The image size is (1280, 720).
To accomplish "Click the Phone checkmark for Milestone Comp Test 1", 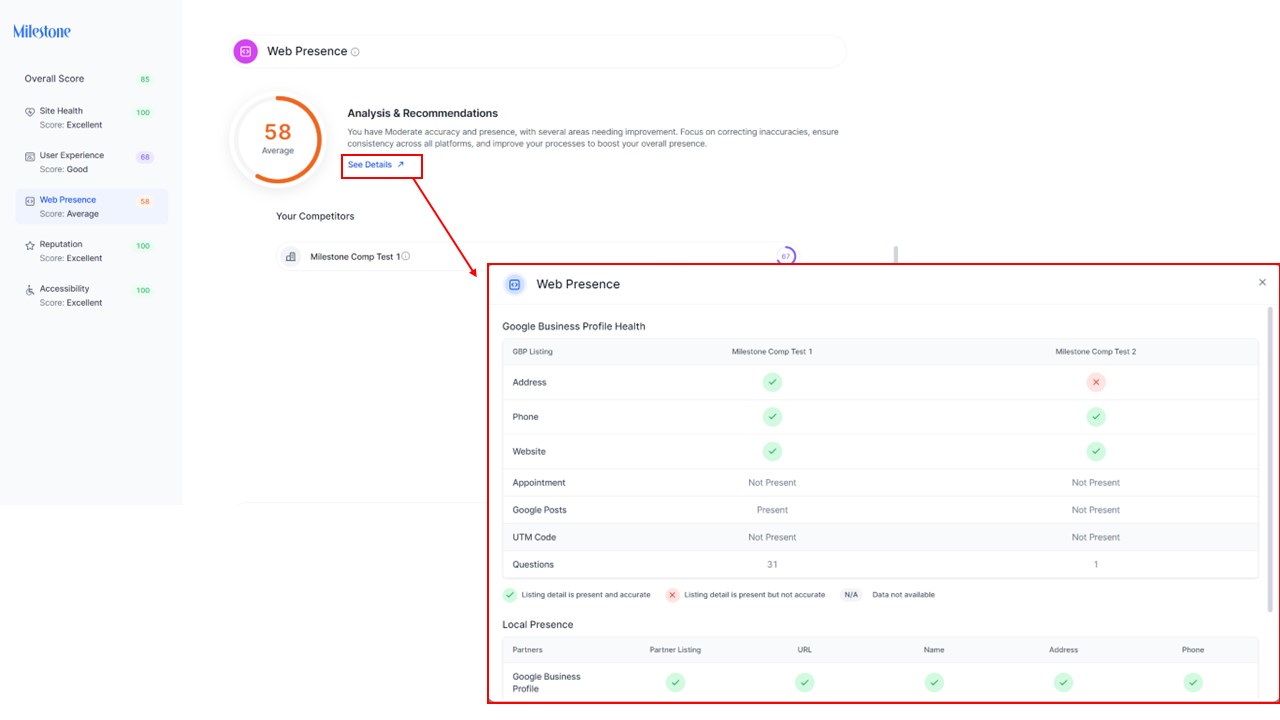I will click(772, 417).
